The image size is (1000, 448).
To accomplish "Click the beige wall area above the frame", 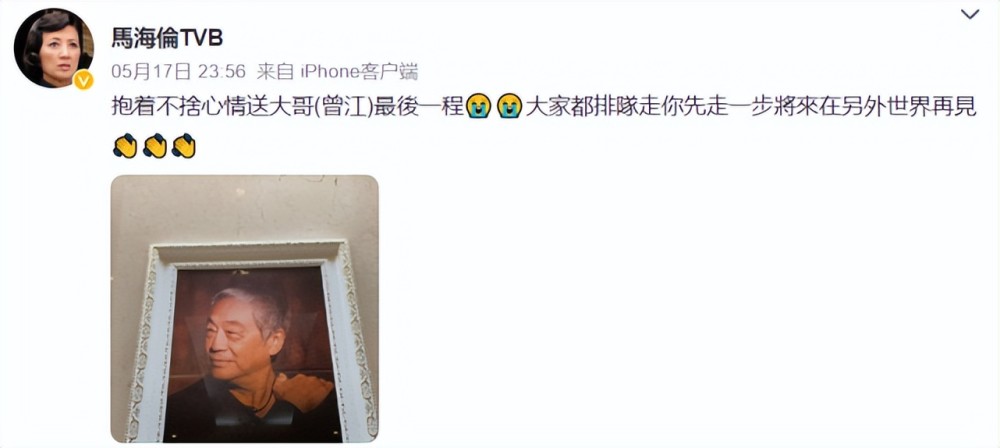I will pos(244,206).
